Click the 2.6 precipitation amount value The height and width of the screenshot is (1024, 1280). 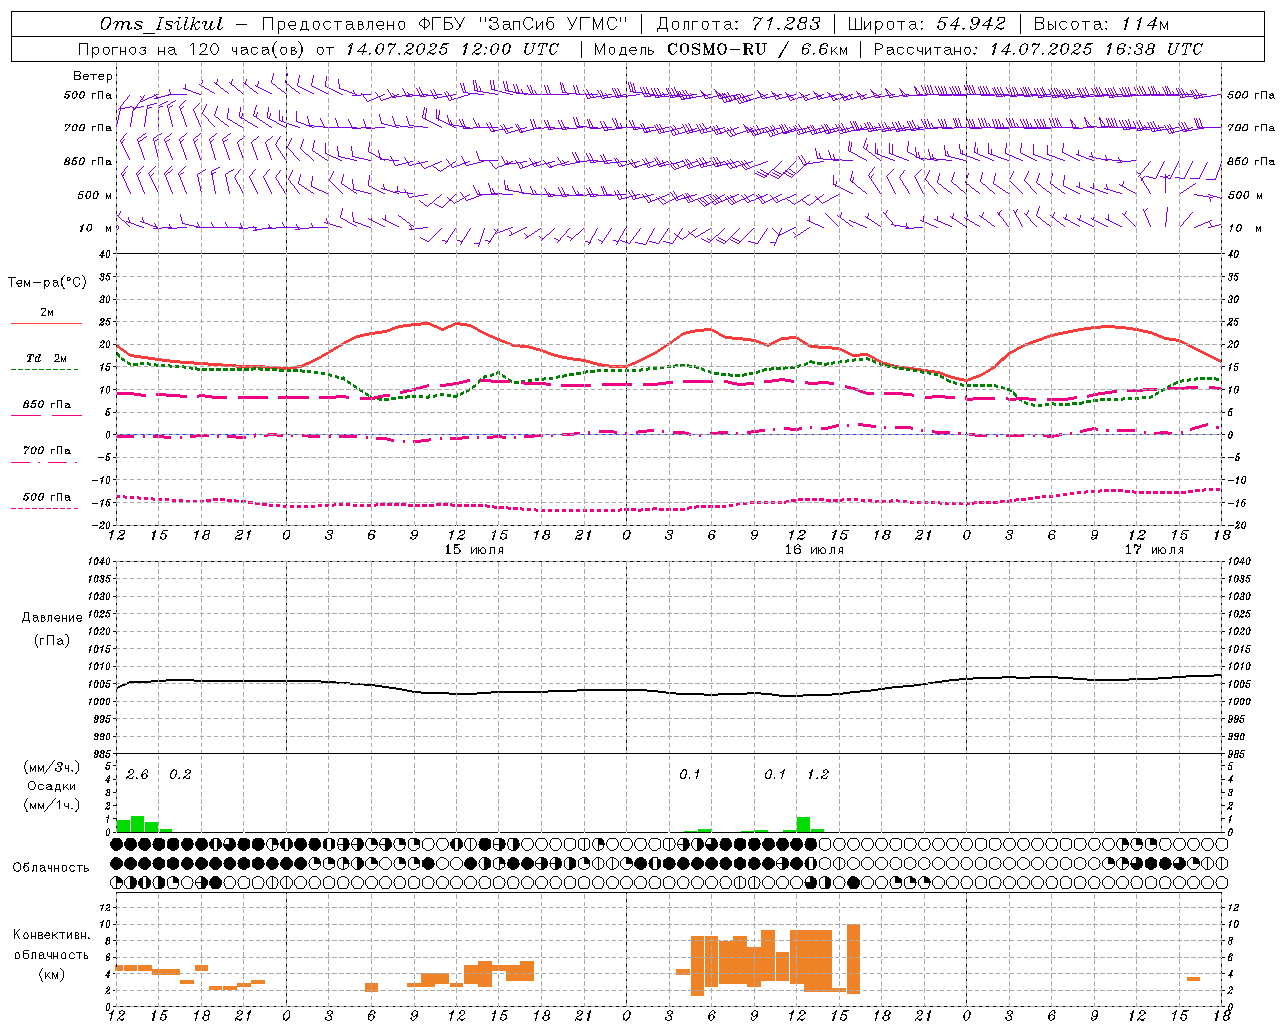point(137,774)
